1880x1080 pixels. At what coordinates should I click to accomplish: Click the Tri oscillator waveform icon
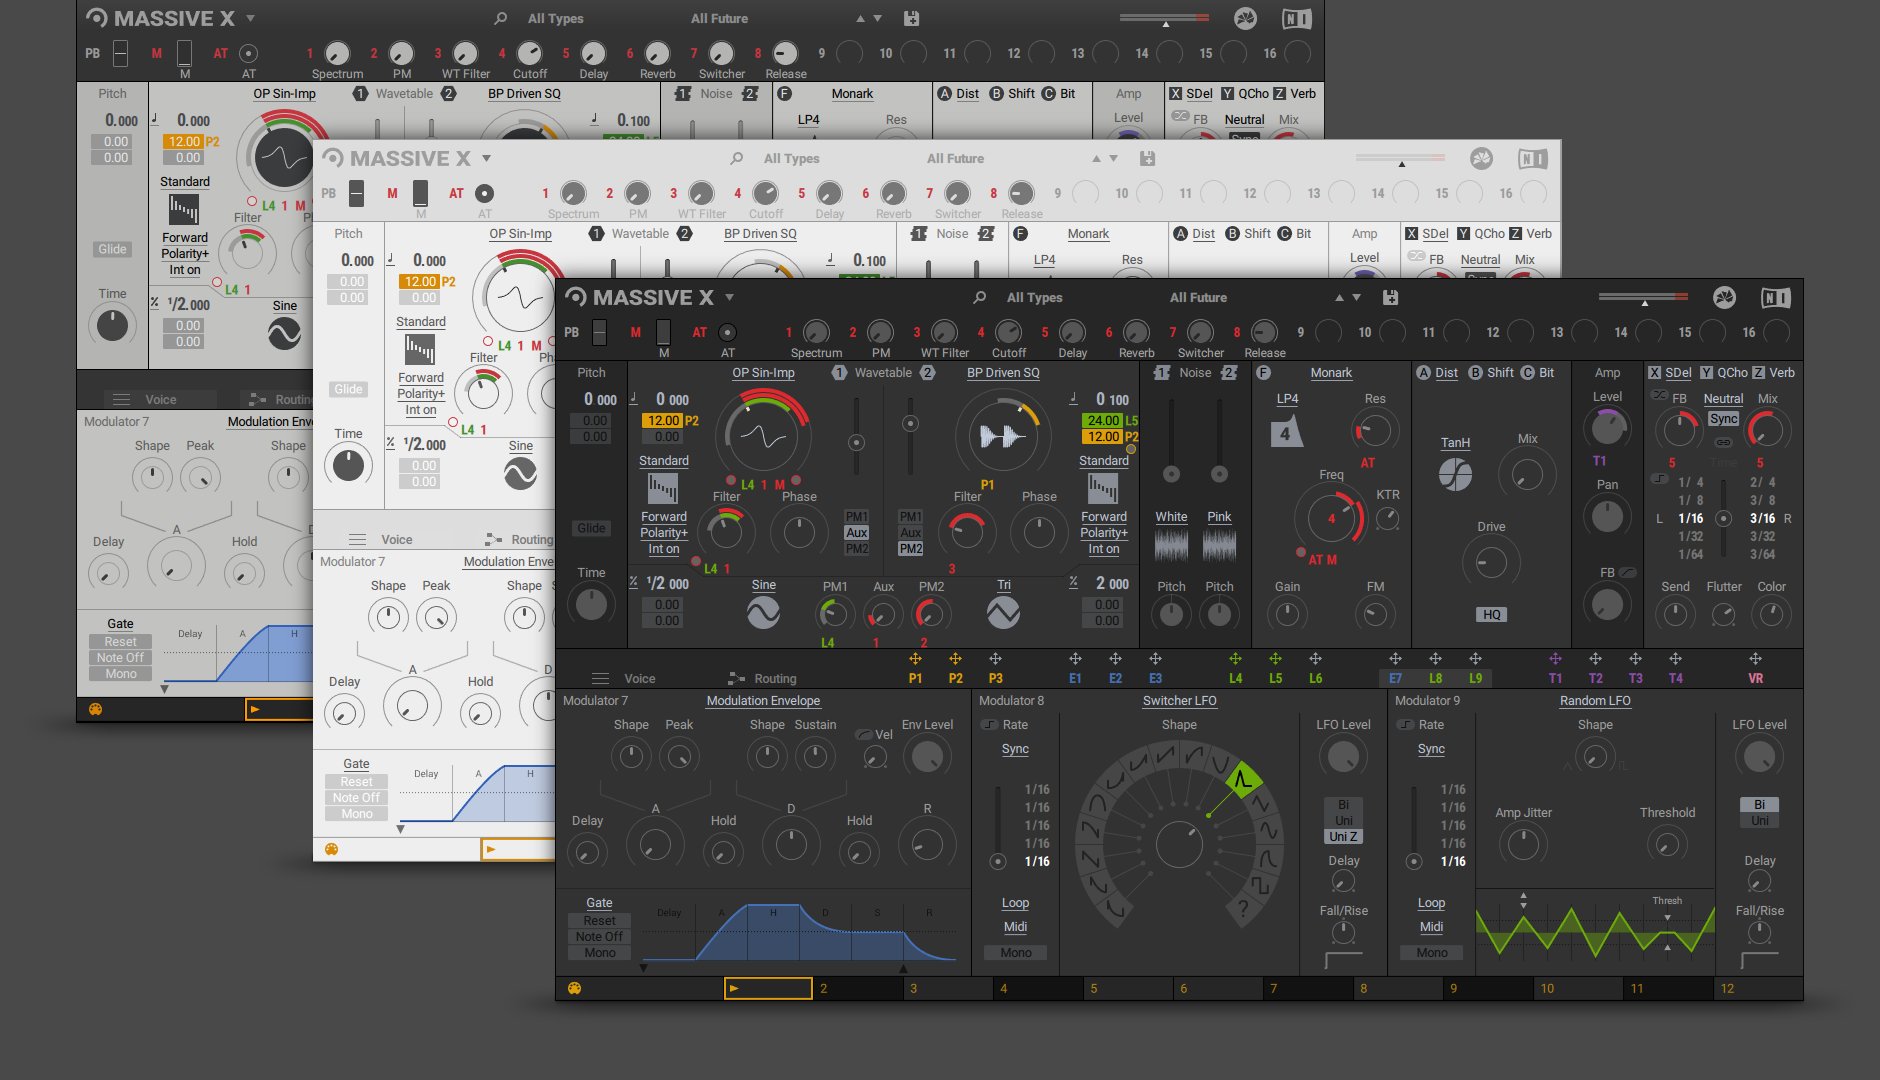1003,612
